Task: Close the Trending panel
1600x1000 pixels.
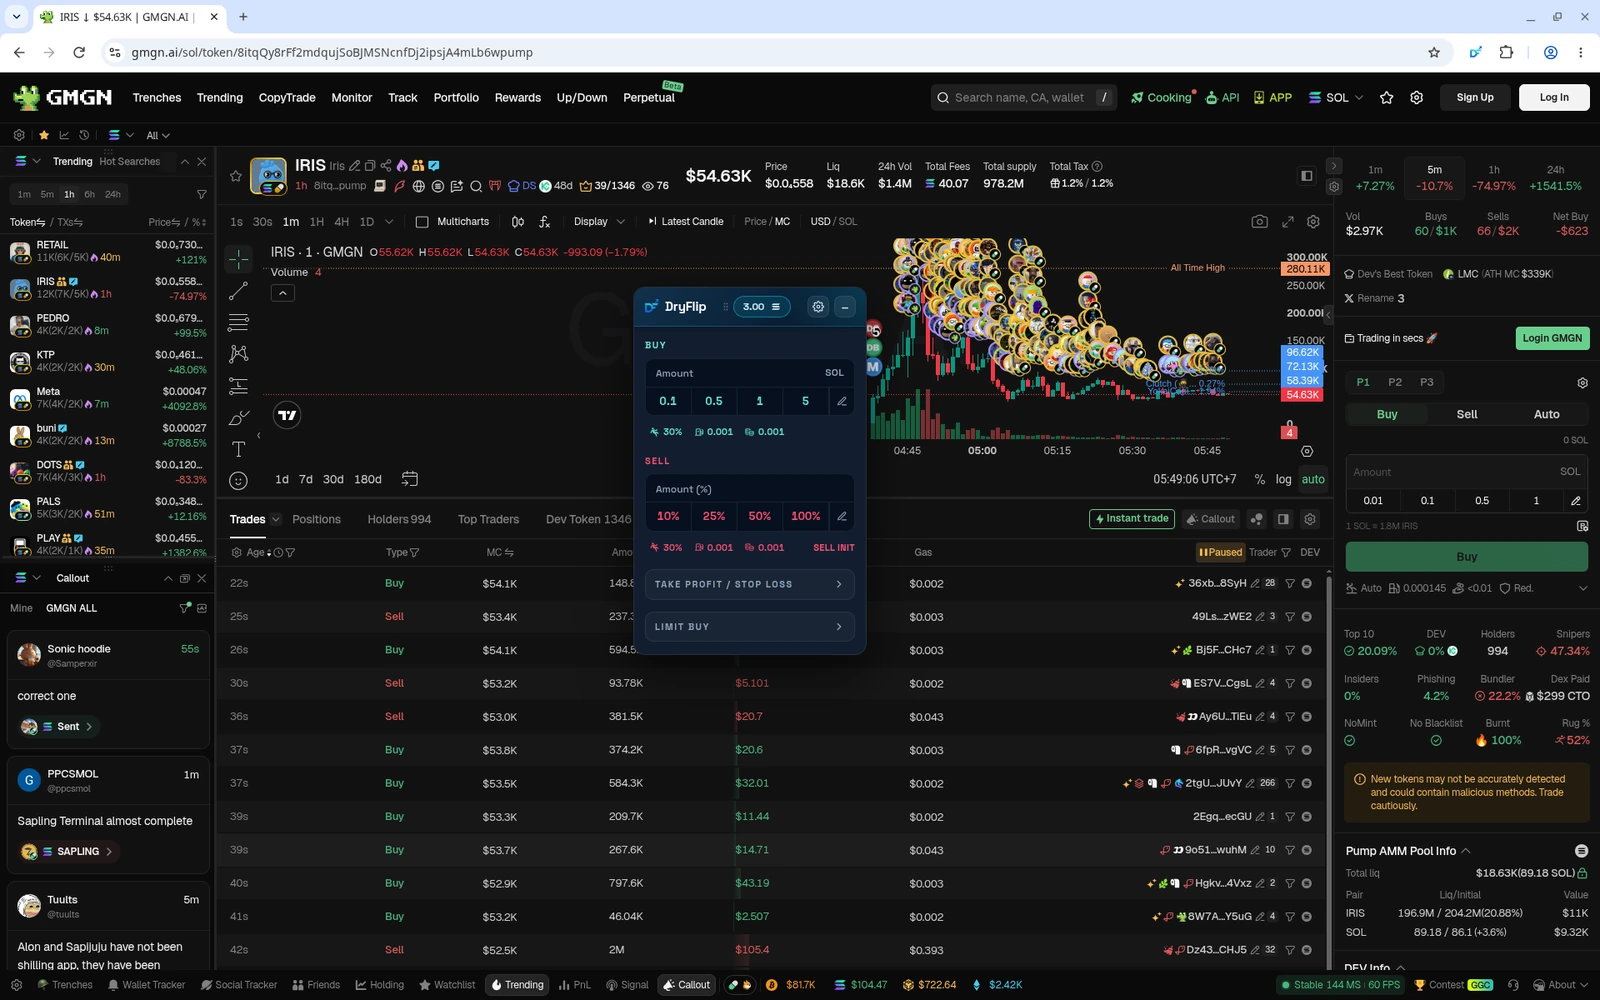Action: 202,161
